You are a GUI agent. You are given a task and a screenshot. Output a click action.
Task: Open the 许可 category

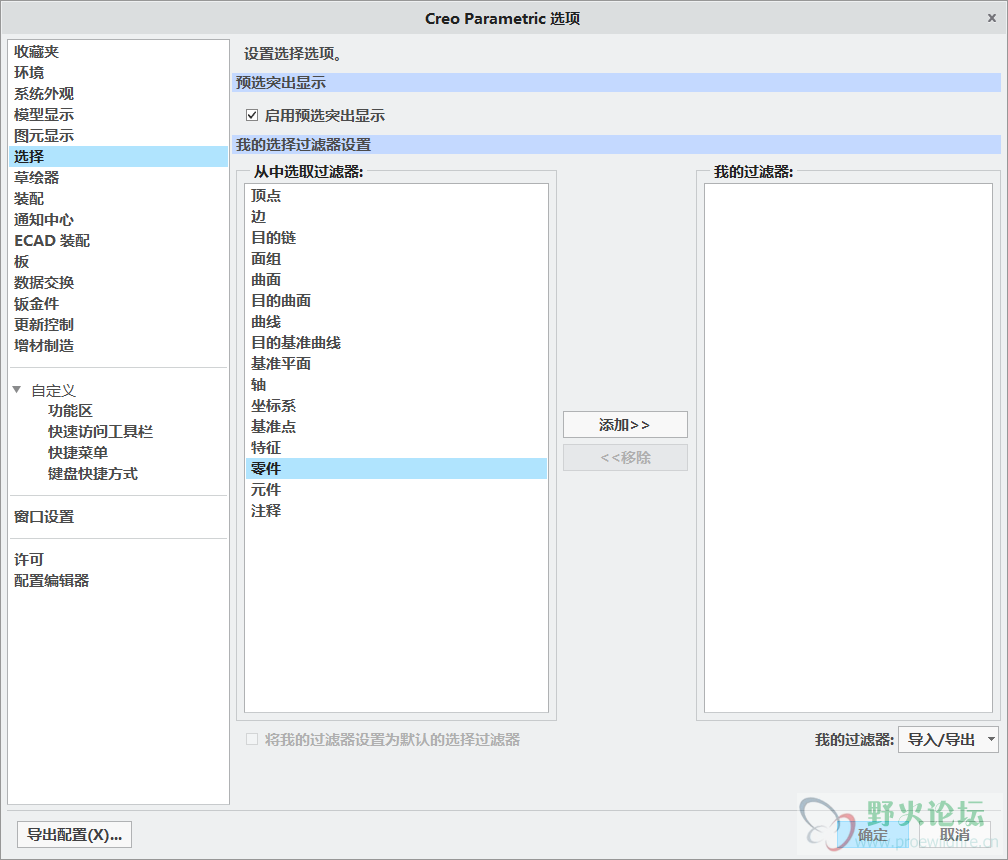coord(119,560)
